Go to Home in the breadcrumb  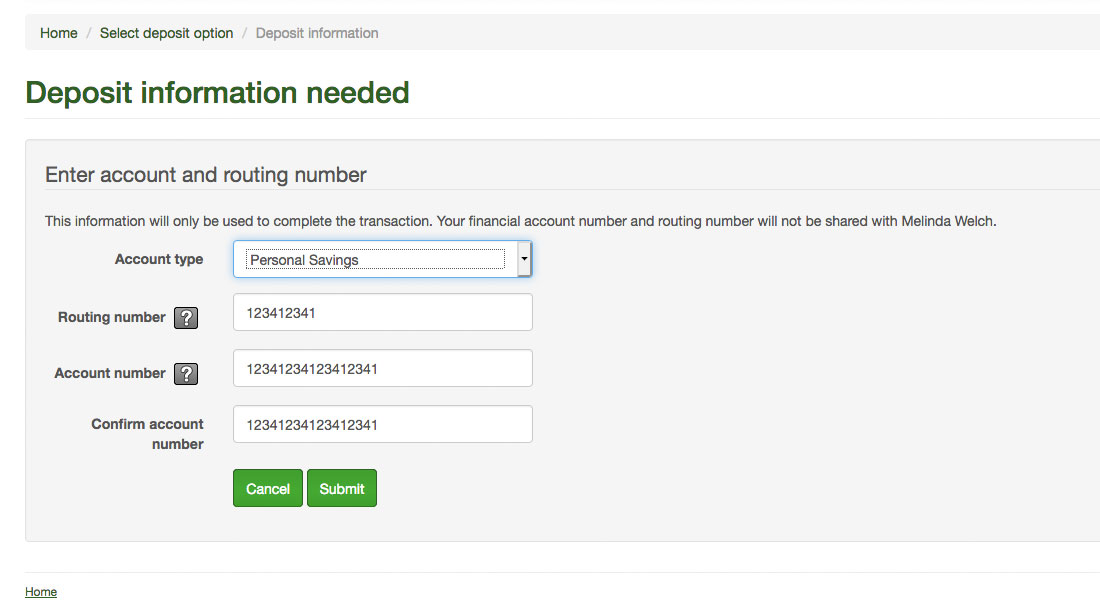pos(59,33)
